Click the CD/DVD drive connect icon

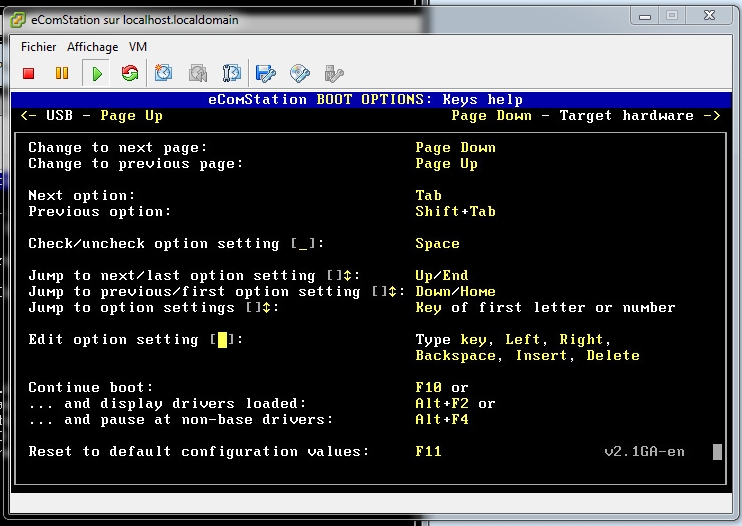(x=300, y=73)
